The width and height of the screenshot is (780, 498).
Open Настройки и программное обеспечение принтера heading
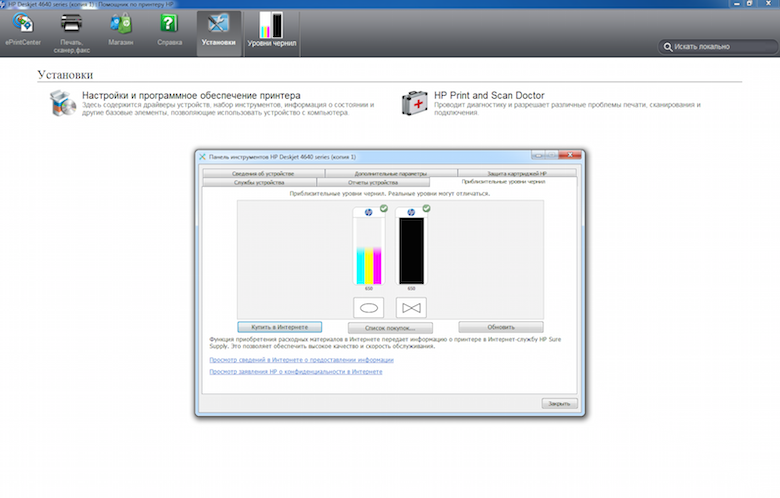(x=191, y=95)
